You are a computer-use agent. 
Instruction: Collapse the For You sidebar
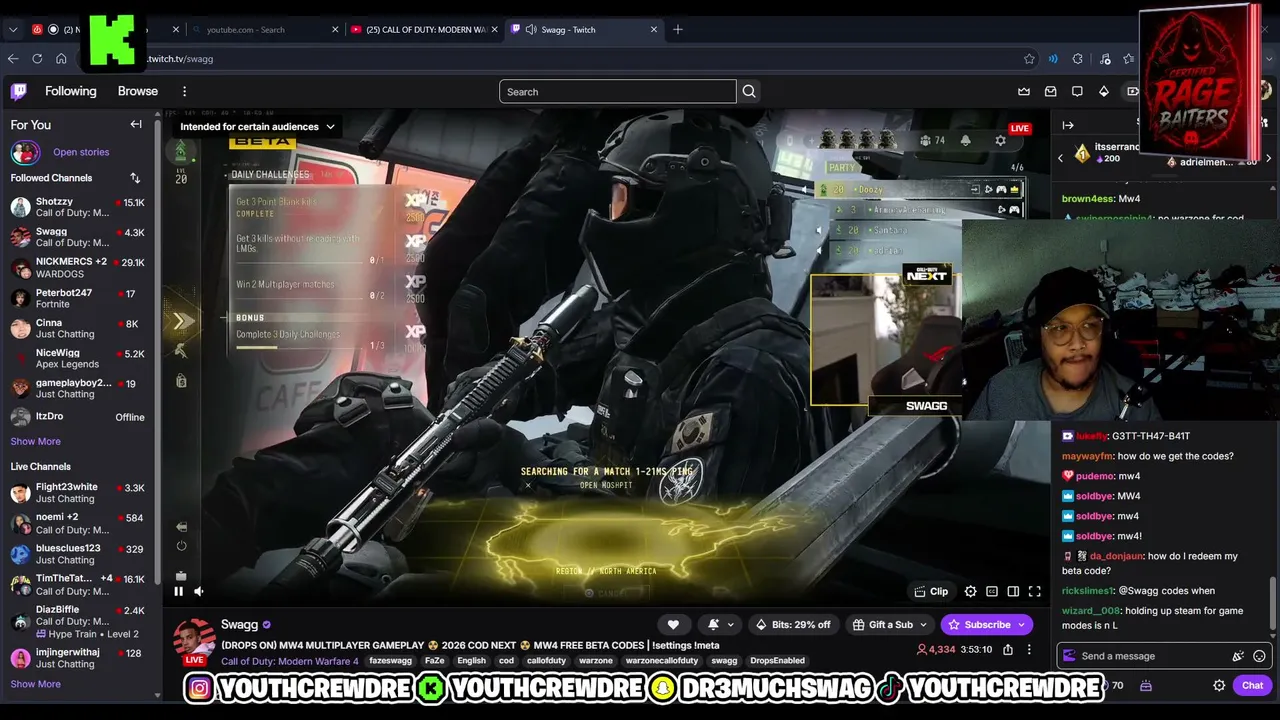(136, 125)
